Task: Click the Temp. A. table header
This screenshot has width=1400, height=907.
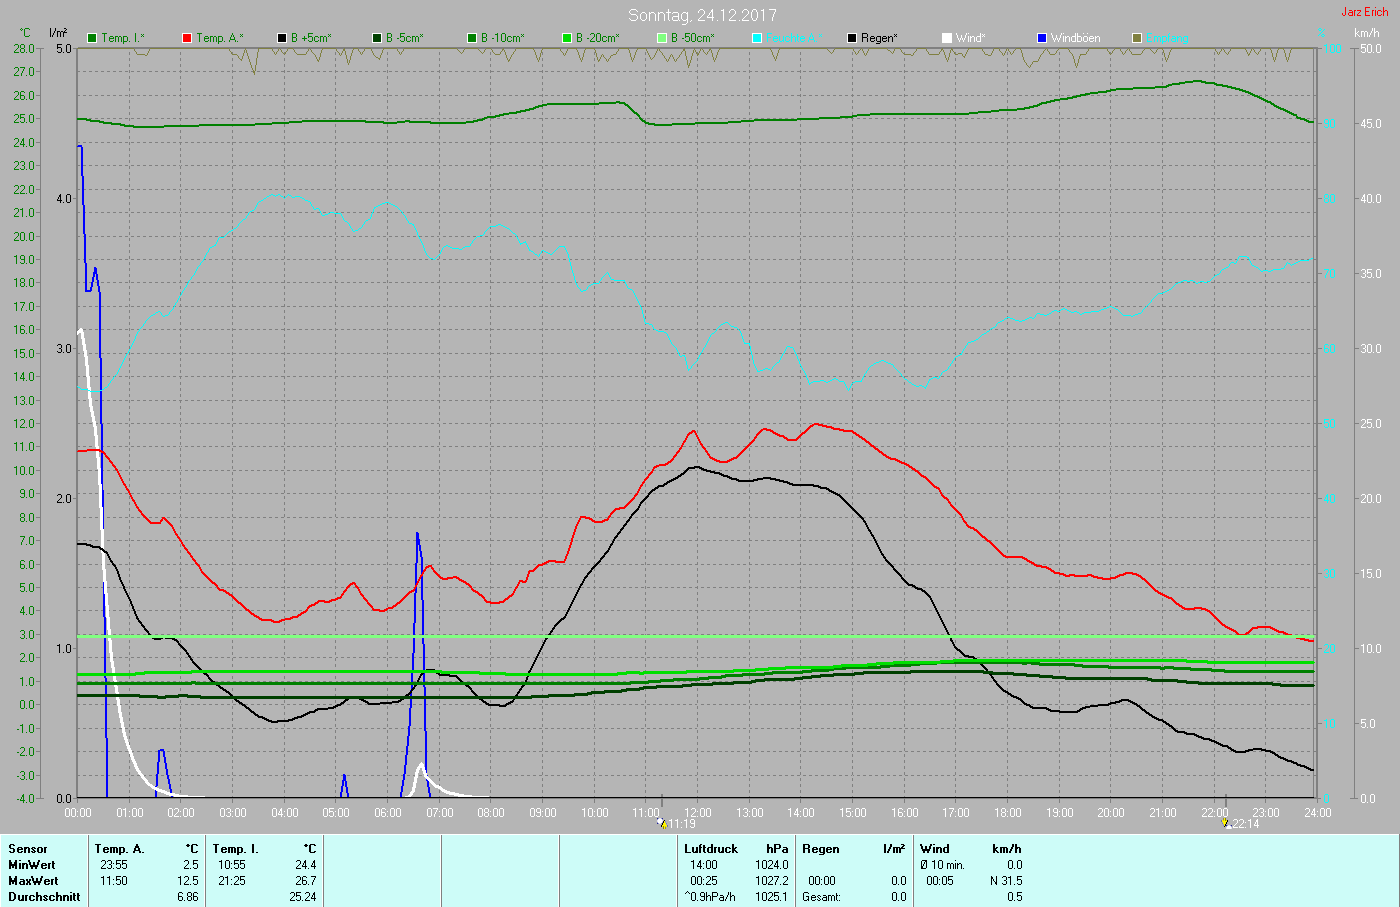Action: point(119,849)
